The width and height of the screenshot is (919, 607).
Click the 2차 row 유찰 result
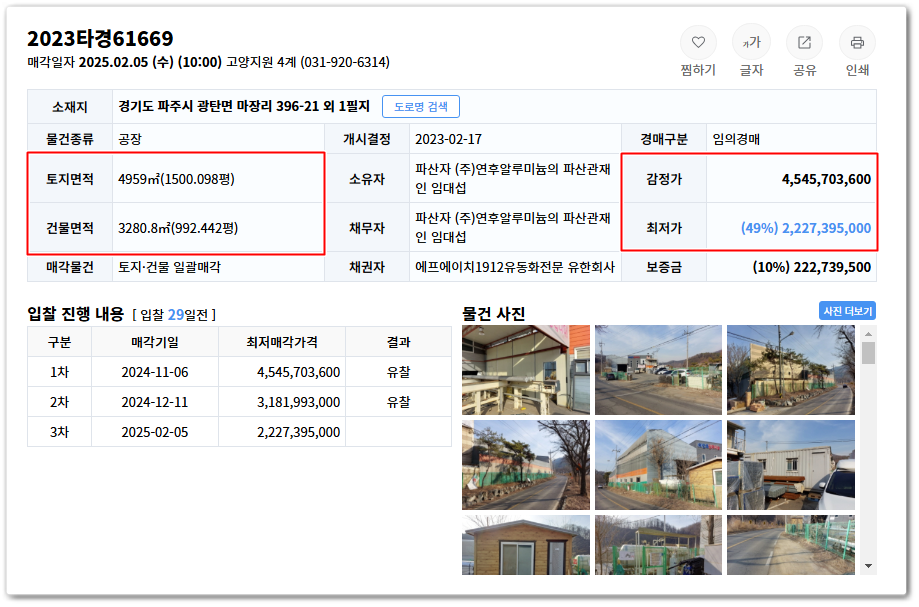coord(399,403)
